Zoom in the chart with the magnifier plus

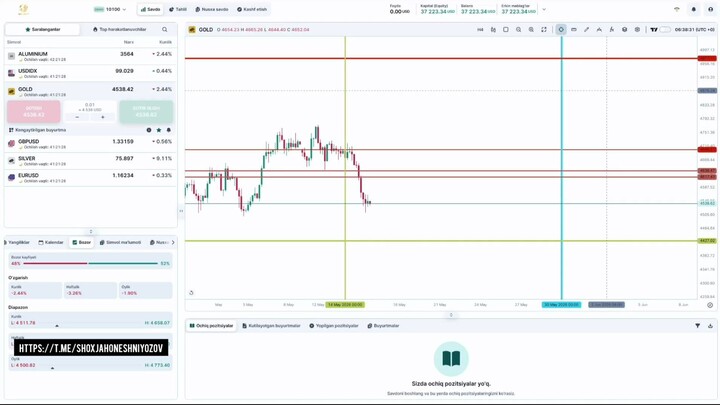coord(531,29)
